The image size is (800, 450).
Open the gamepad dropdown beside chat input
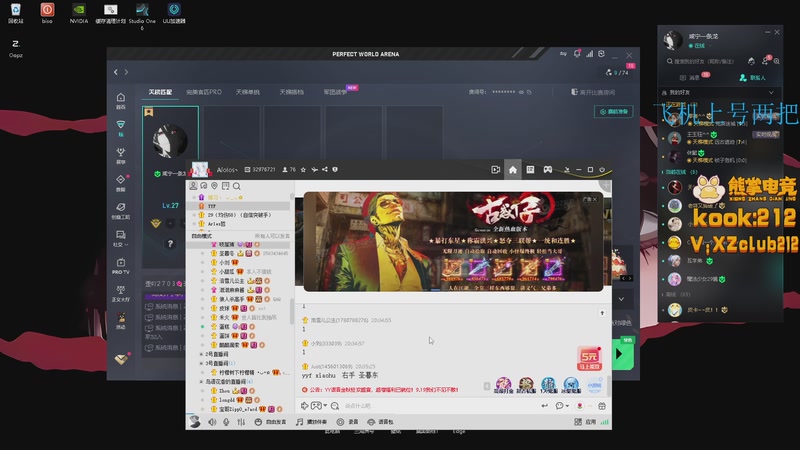coord(319,406)
